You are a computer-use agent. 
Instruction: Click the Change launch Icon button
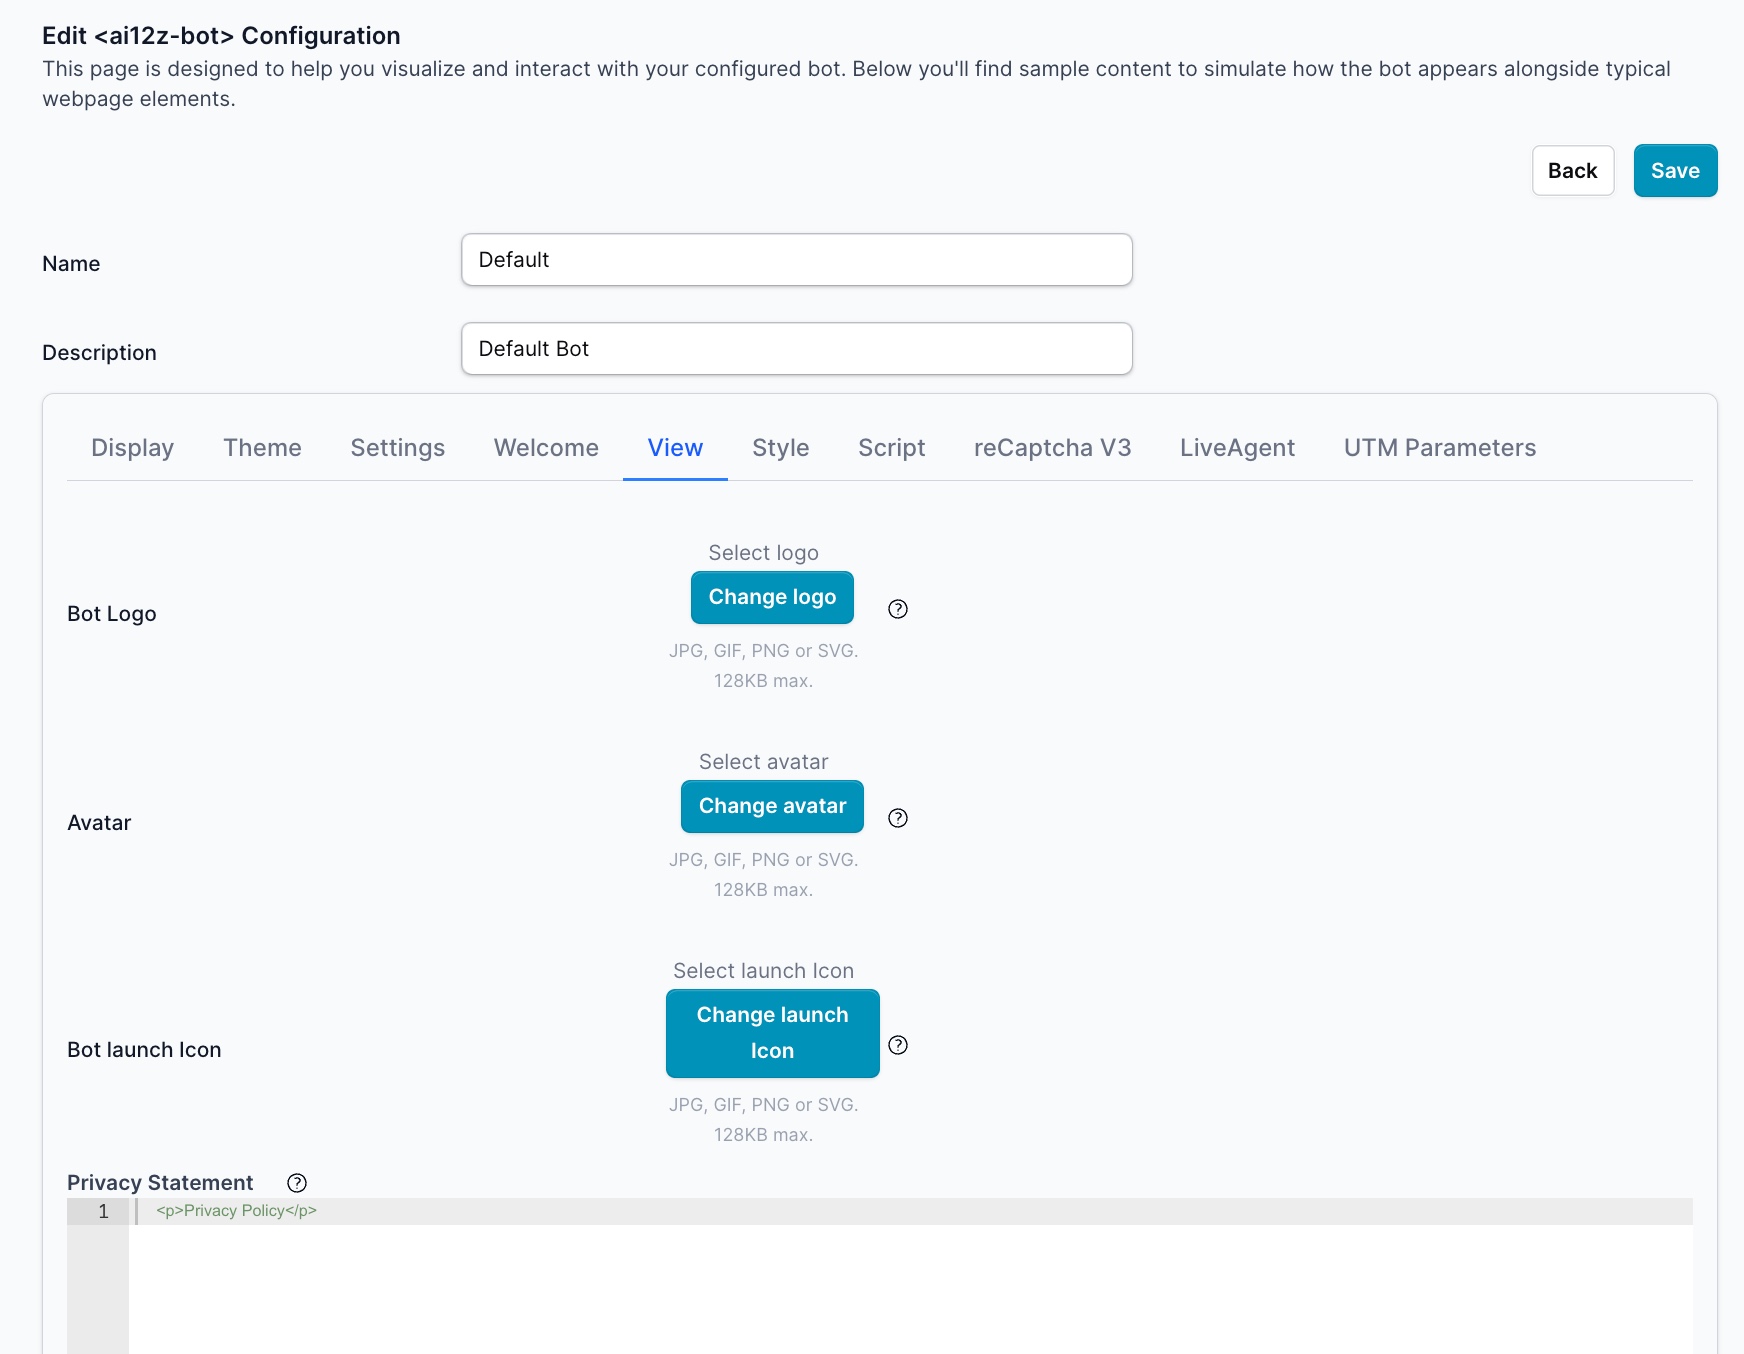tap(772, 1033)
